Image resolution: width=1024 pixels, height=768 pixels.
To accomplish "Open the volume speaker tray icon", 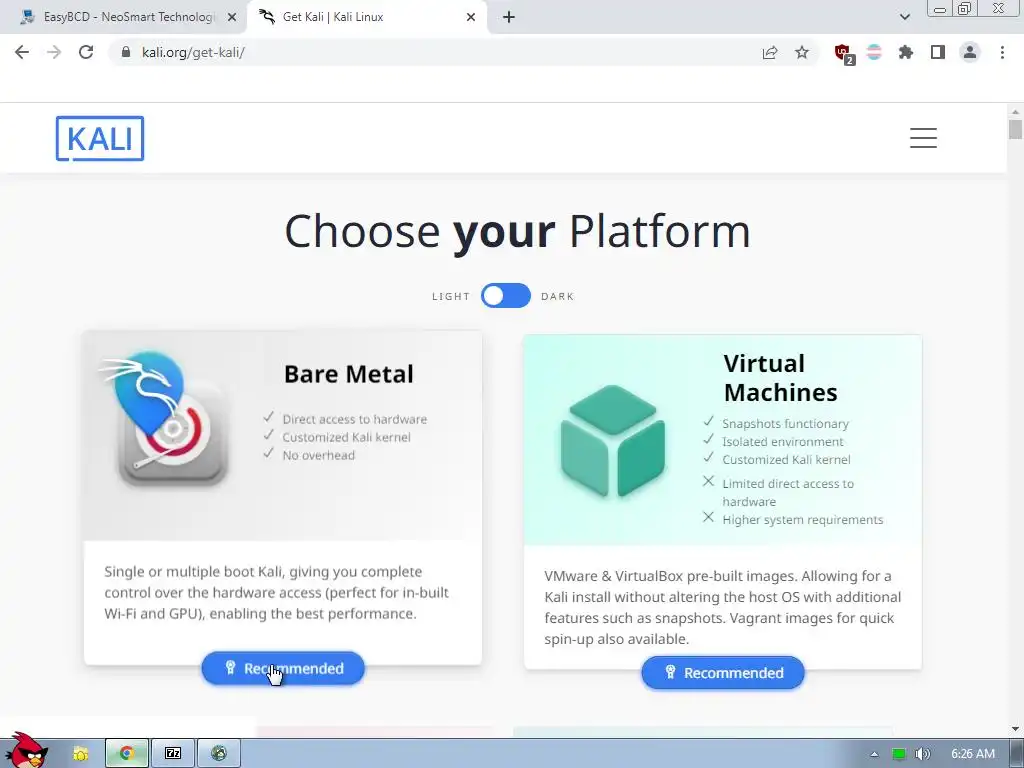I will point(923,754).
